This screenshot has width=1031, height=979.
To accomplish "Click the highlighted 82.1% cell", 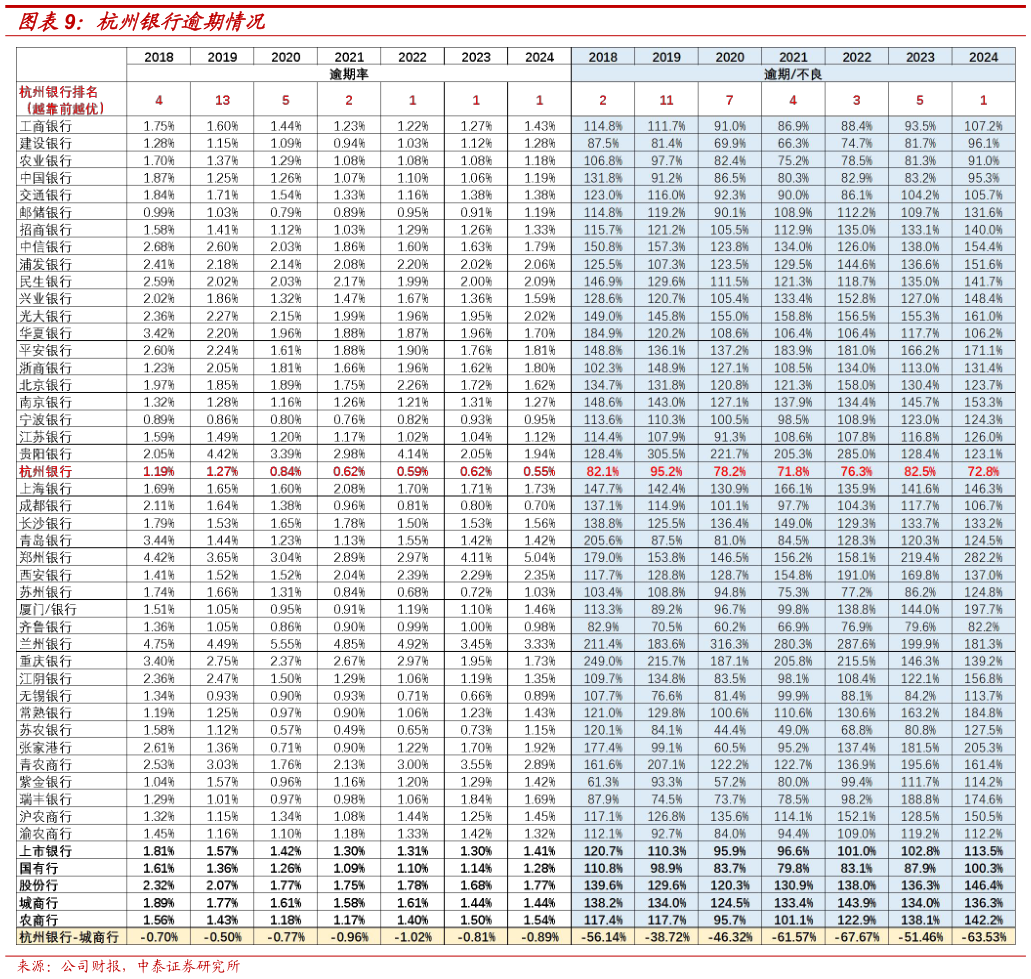I will coord(603,471).
